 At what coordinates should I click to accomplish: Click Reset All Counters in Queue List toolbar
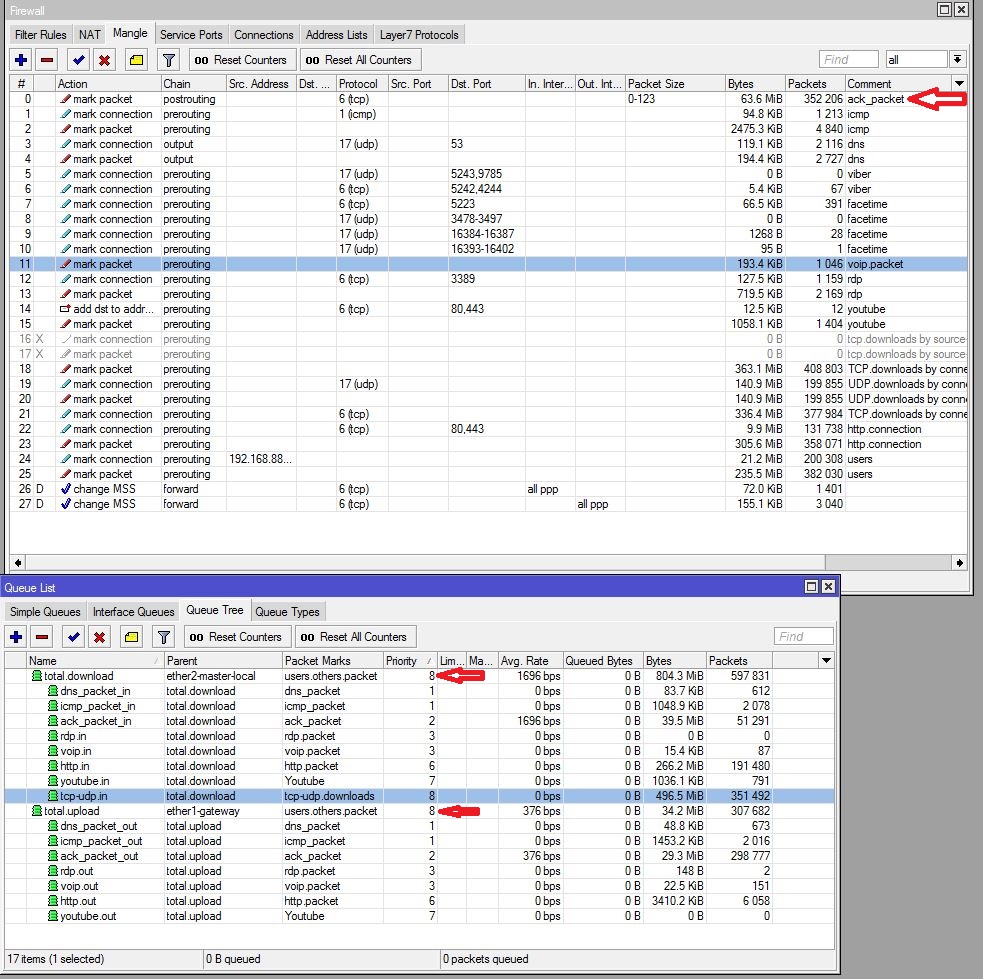coord(355,637)
